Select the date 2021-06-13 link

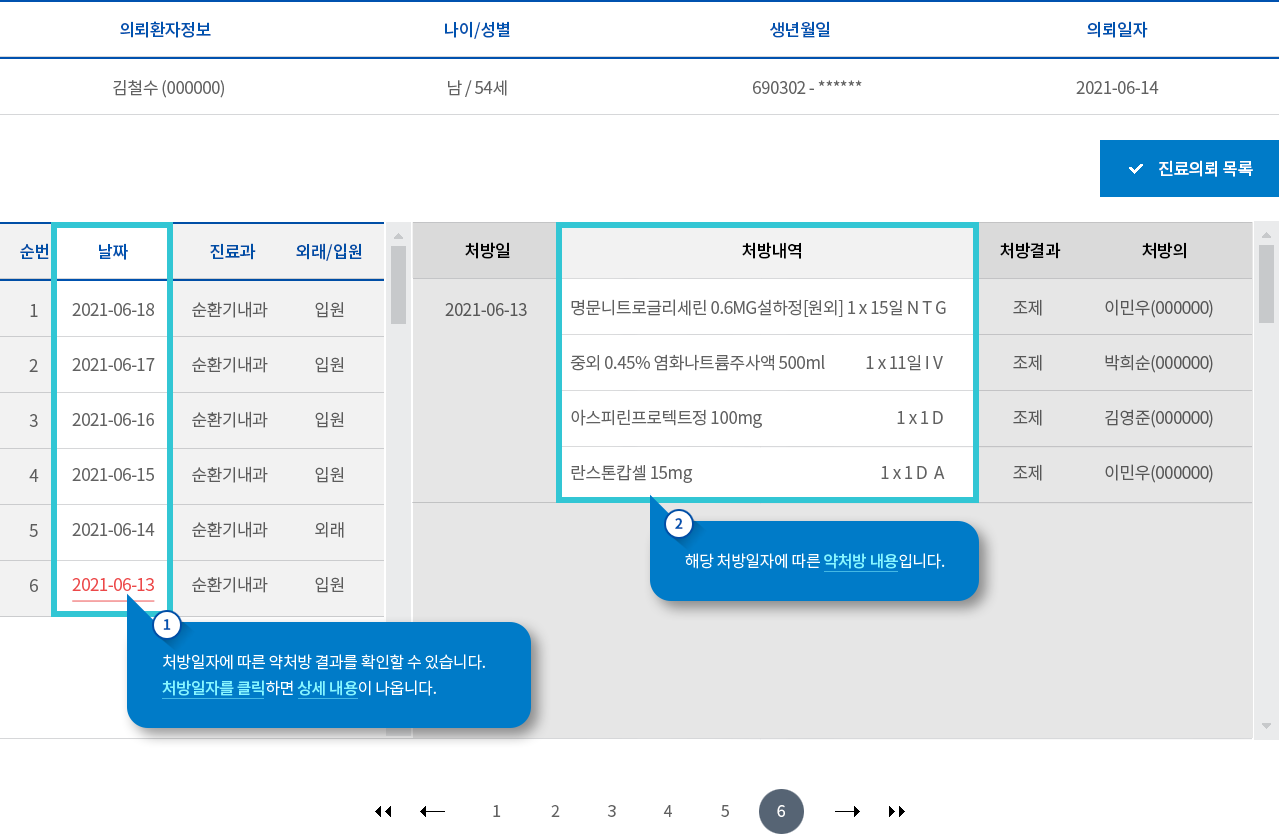pyautogui.click(x=113, y=585)
